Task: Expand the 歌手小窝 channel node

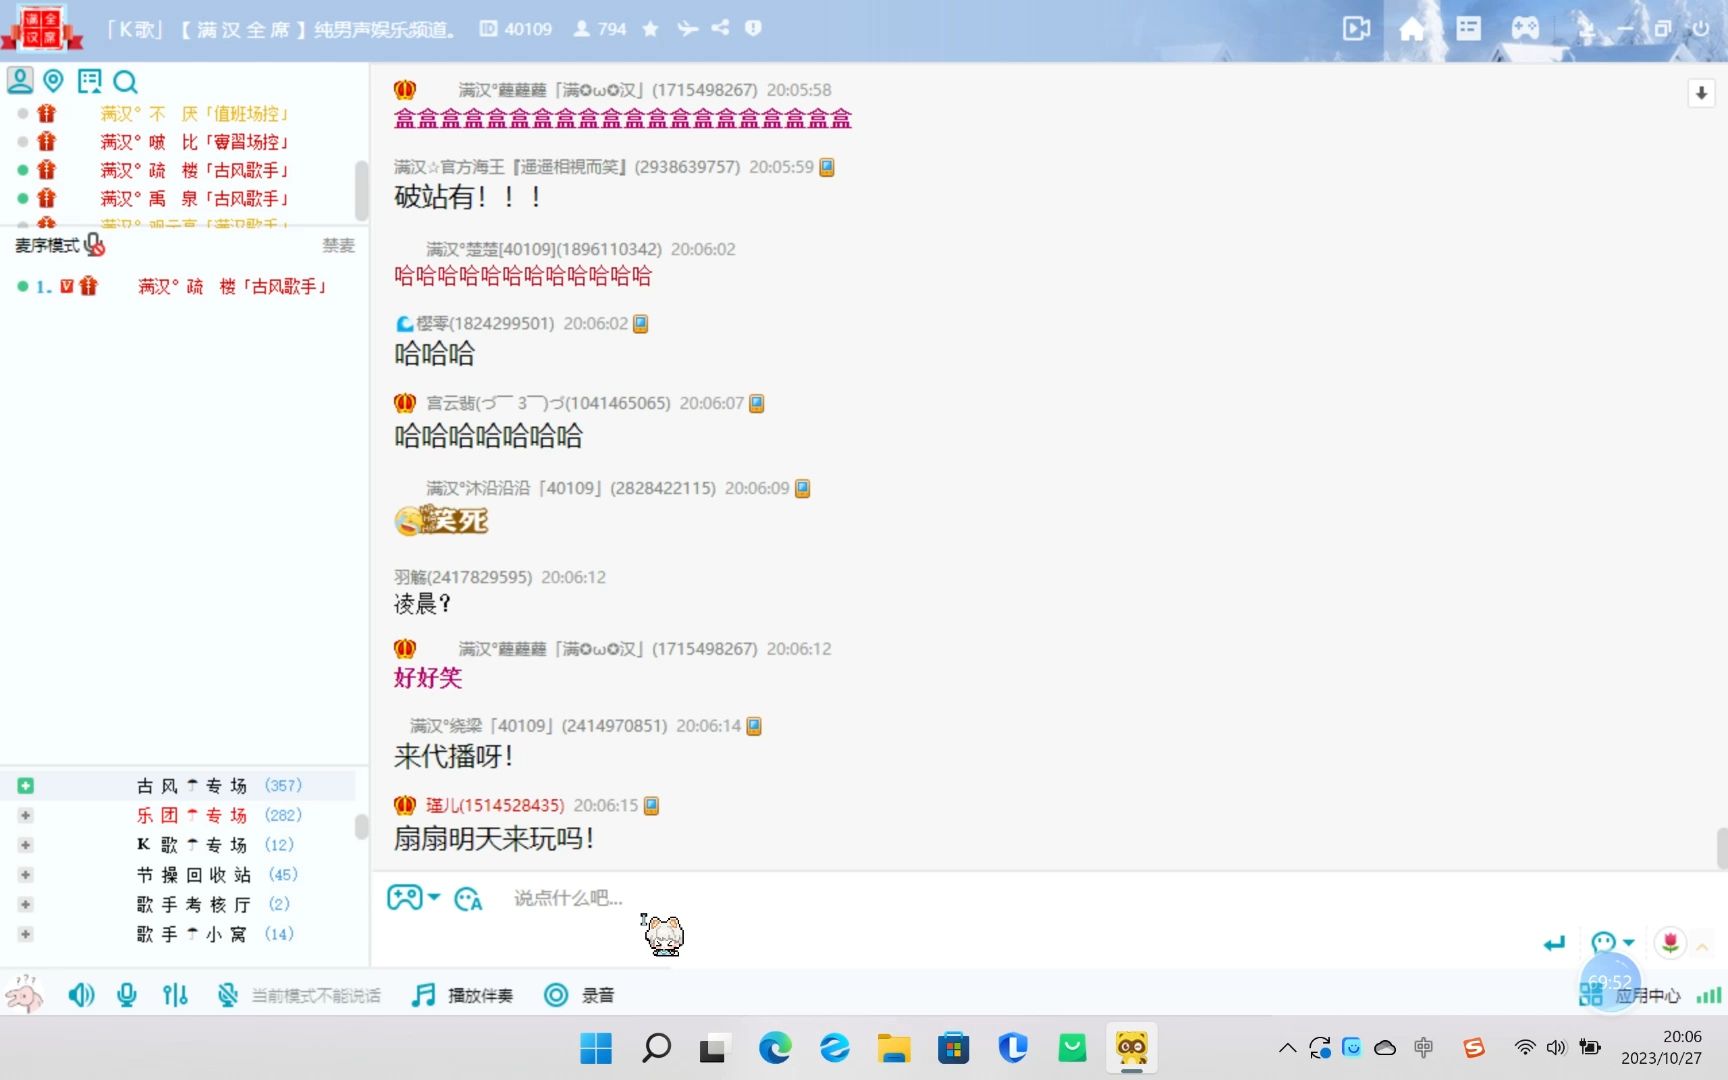Action: coord(25,934)
